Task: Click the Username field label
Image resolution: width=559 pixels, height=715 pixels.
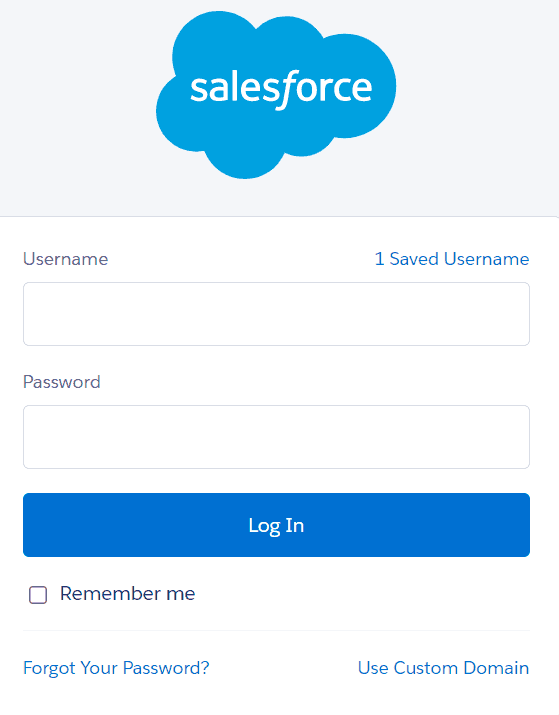Action: tap(66, 259)
